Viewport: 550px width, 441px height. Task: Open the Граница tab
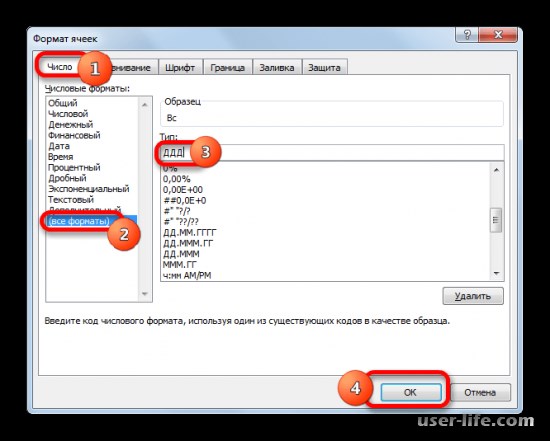(227, 67)
